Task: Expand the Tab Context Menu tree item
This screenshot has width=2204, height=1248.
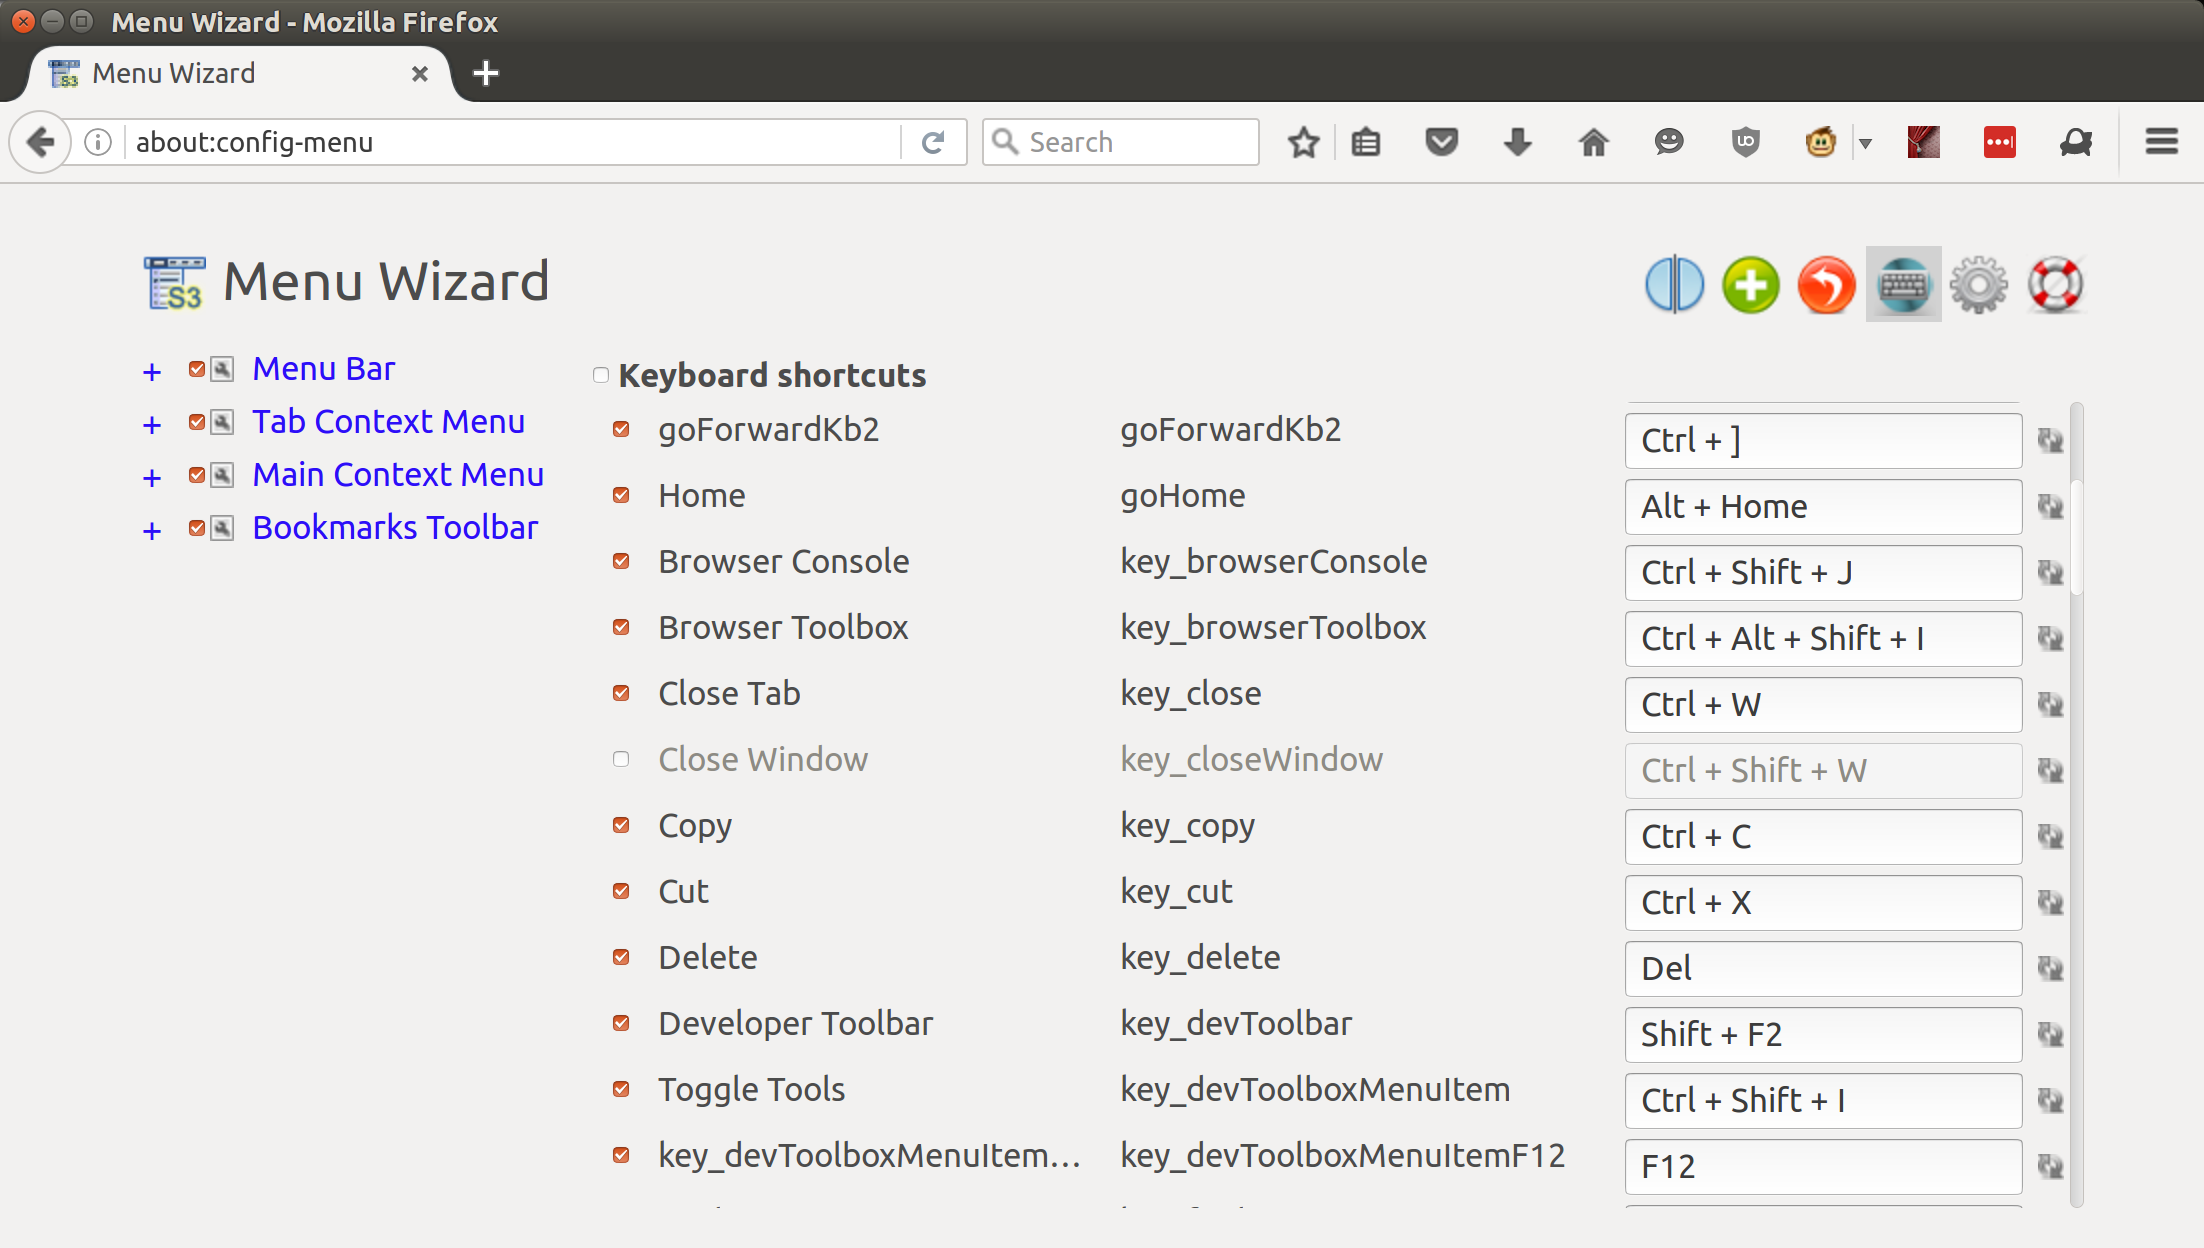Action: tap(151, 421)
